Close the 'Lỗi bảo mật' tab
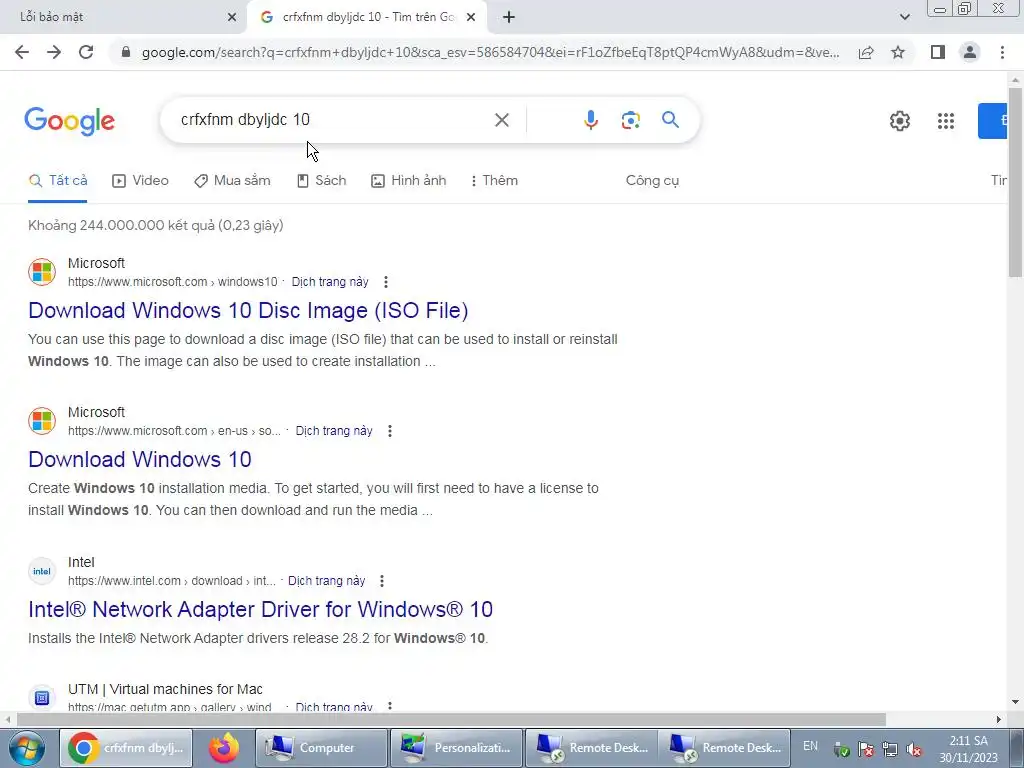Screen dimensions: 1024x768 232,17
